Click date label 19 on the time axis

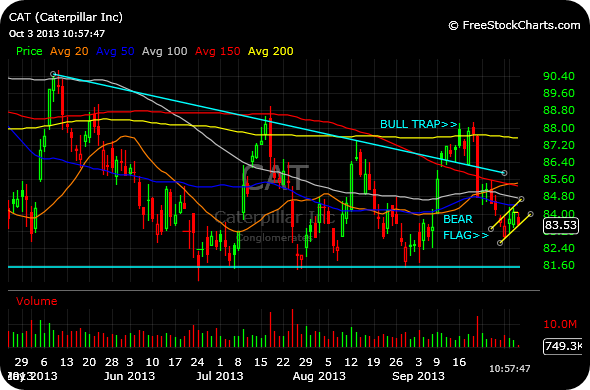pyautogui.click(x=374, y=362)
